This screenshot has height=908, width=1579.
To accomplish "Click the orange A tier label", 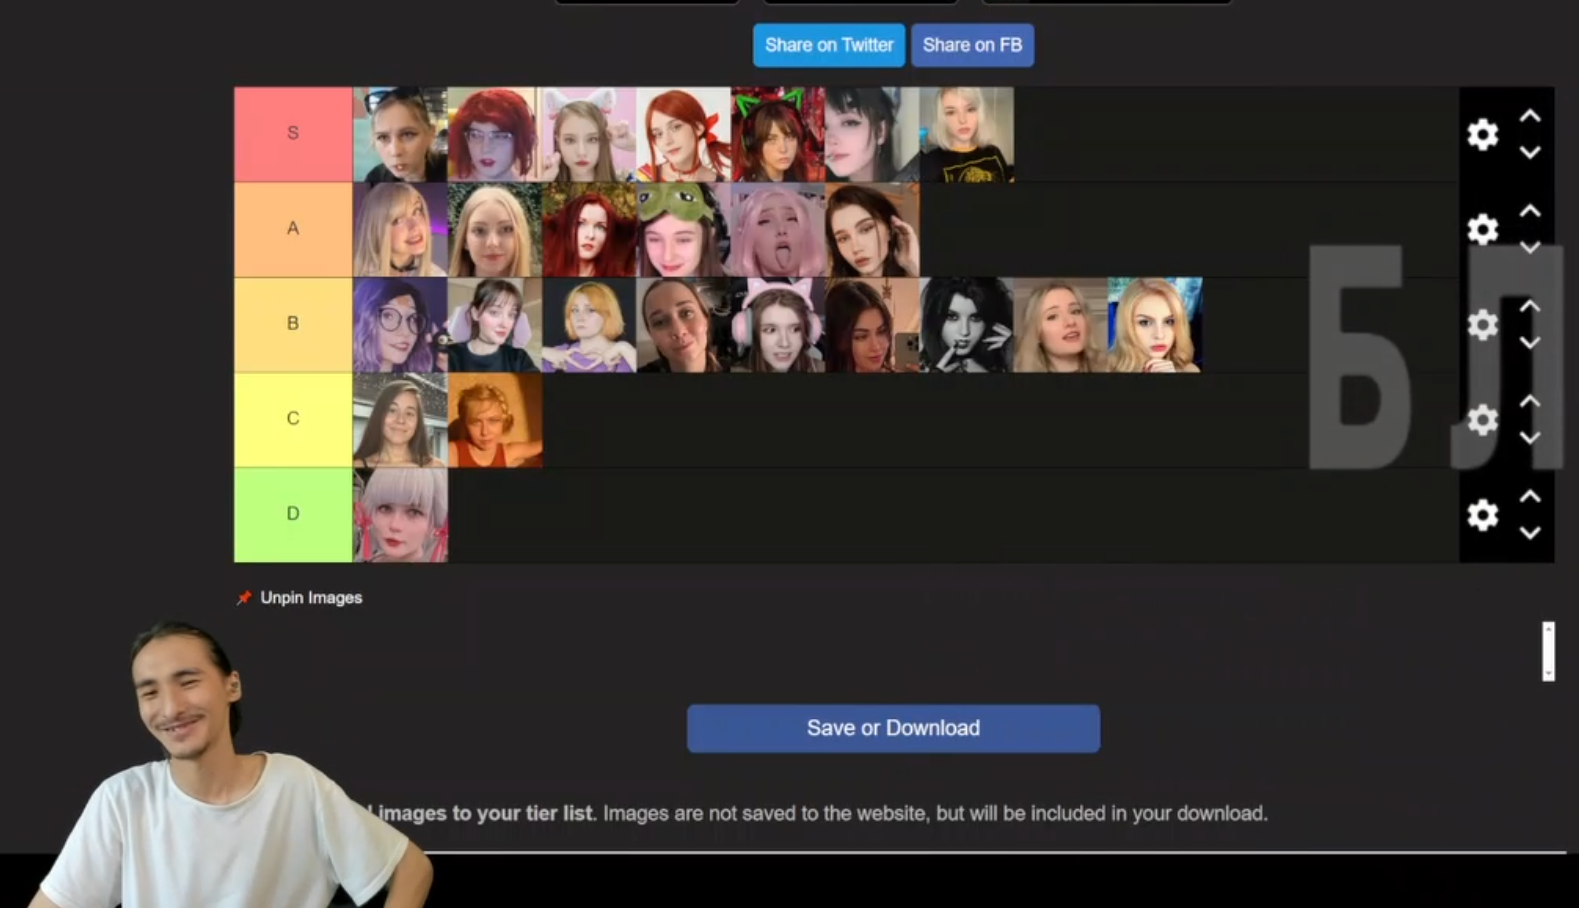I will click(293, 229).
